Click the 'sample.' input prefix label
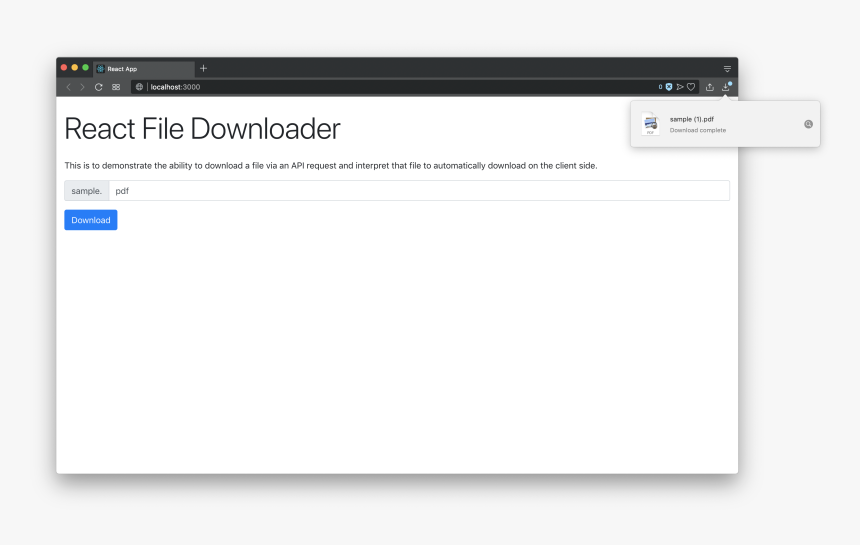The image size is (860, 545). (87, 191)
